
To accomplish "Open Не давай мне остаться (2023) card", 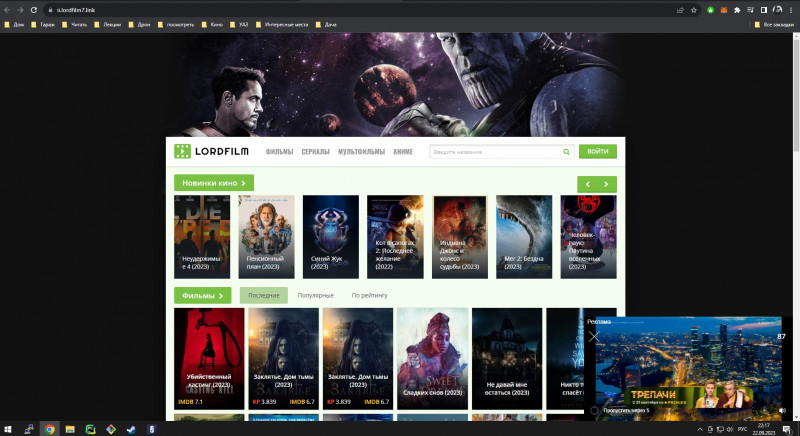I will [507, 358].
